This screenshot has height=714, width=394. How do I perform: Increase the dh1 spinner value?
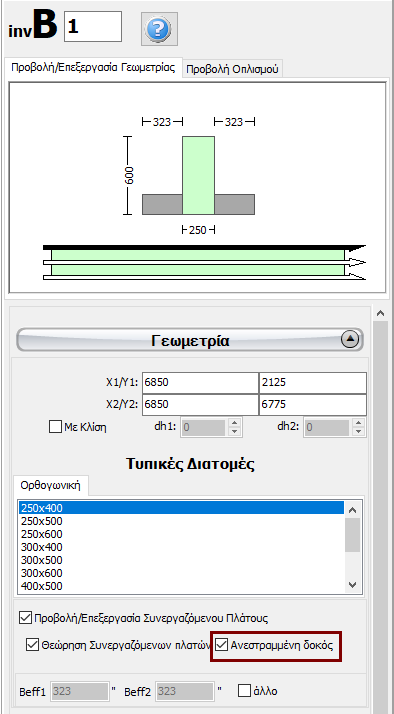234,423
